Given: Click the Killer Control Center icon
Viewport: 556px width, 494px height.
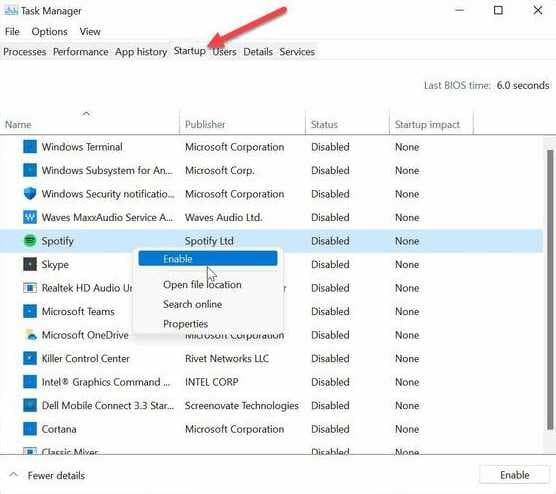Looking at the screenshot, I should [30, 358].
